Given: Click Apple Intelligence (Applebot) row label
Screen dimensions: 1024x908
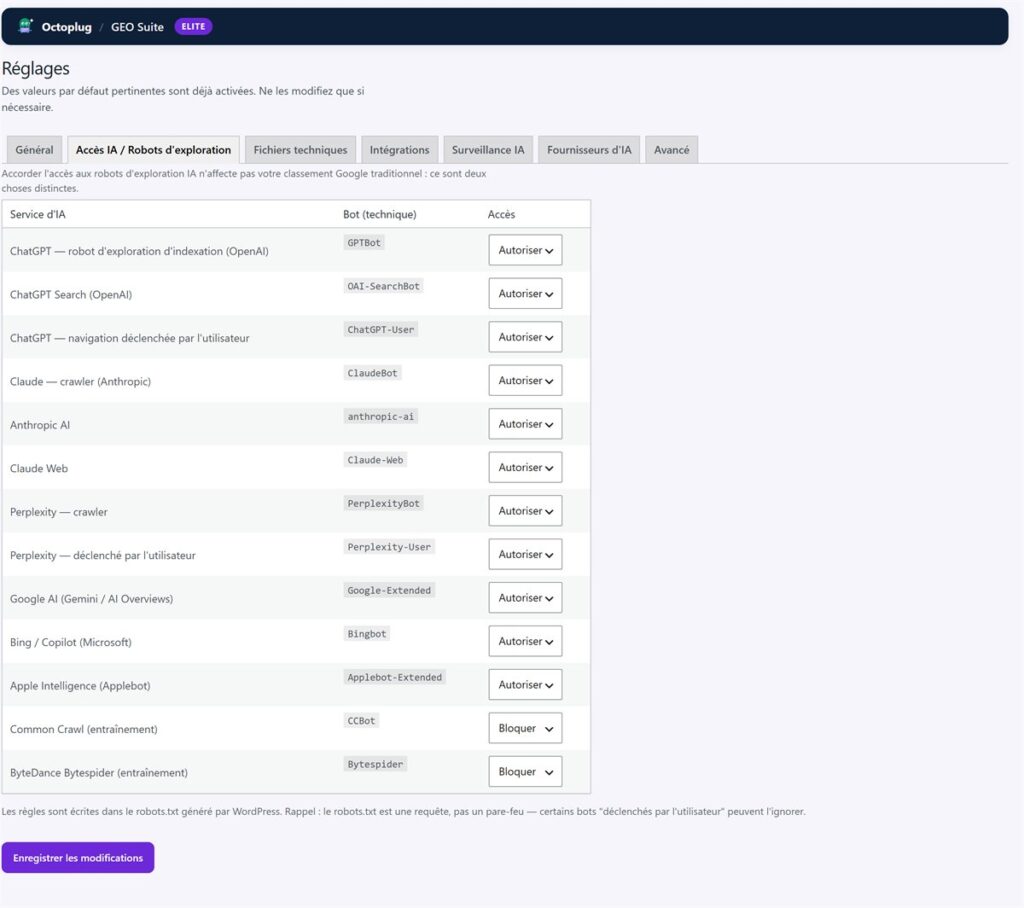Looking at the screenshot, I should tap(80, 686).
